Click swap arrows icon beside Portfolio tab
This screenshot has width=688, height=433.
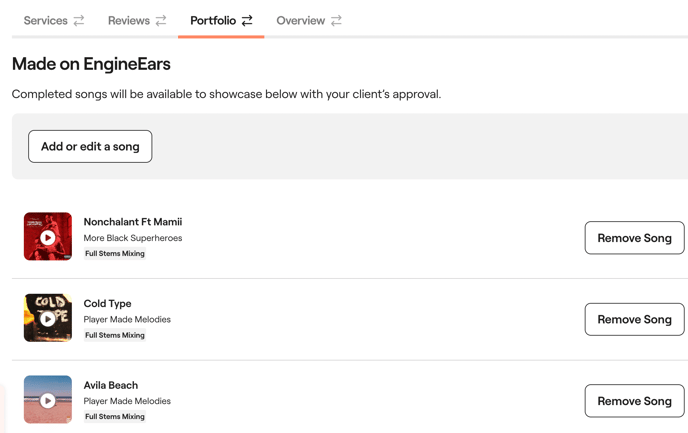(247, 21)
